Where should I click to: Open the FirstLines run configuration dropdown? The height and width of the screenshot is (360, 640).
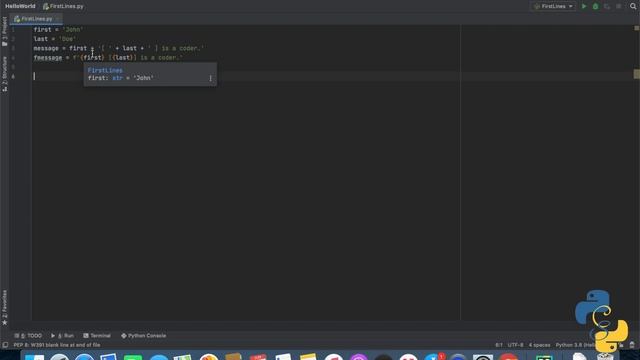(553, 6)
